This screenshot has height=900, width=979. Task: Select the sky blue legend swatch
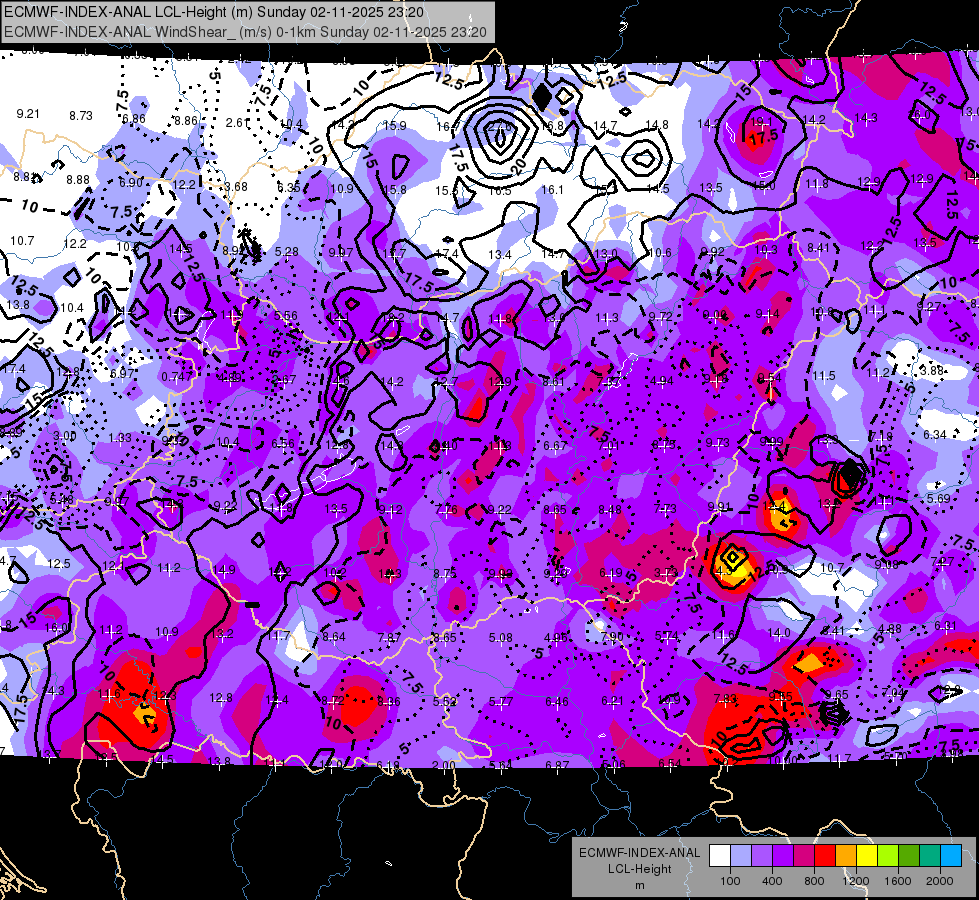(951, 856)
